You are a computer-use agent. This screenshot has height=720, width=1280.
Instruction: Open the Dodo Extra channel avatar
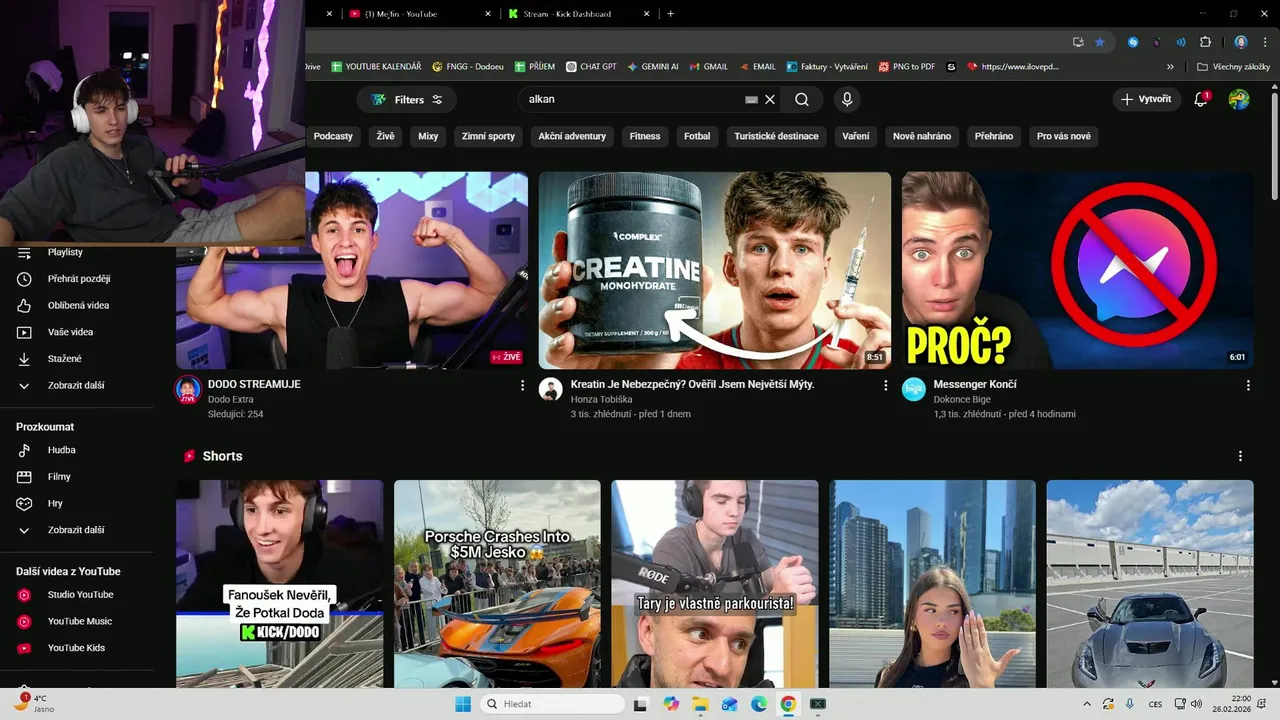188,390
